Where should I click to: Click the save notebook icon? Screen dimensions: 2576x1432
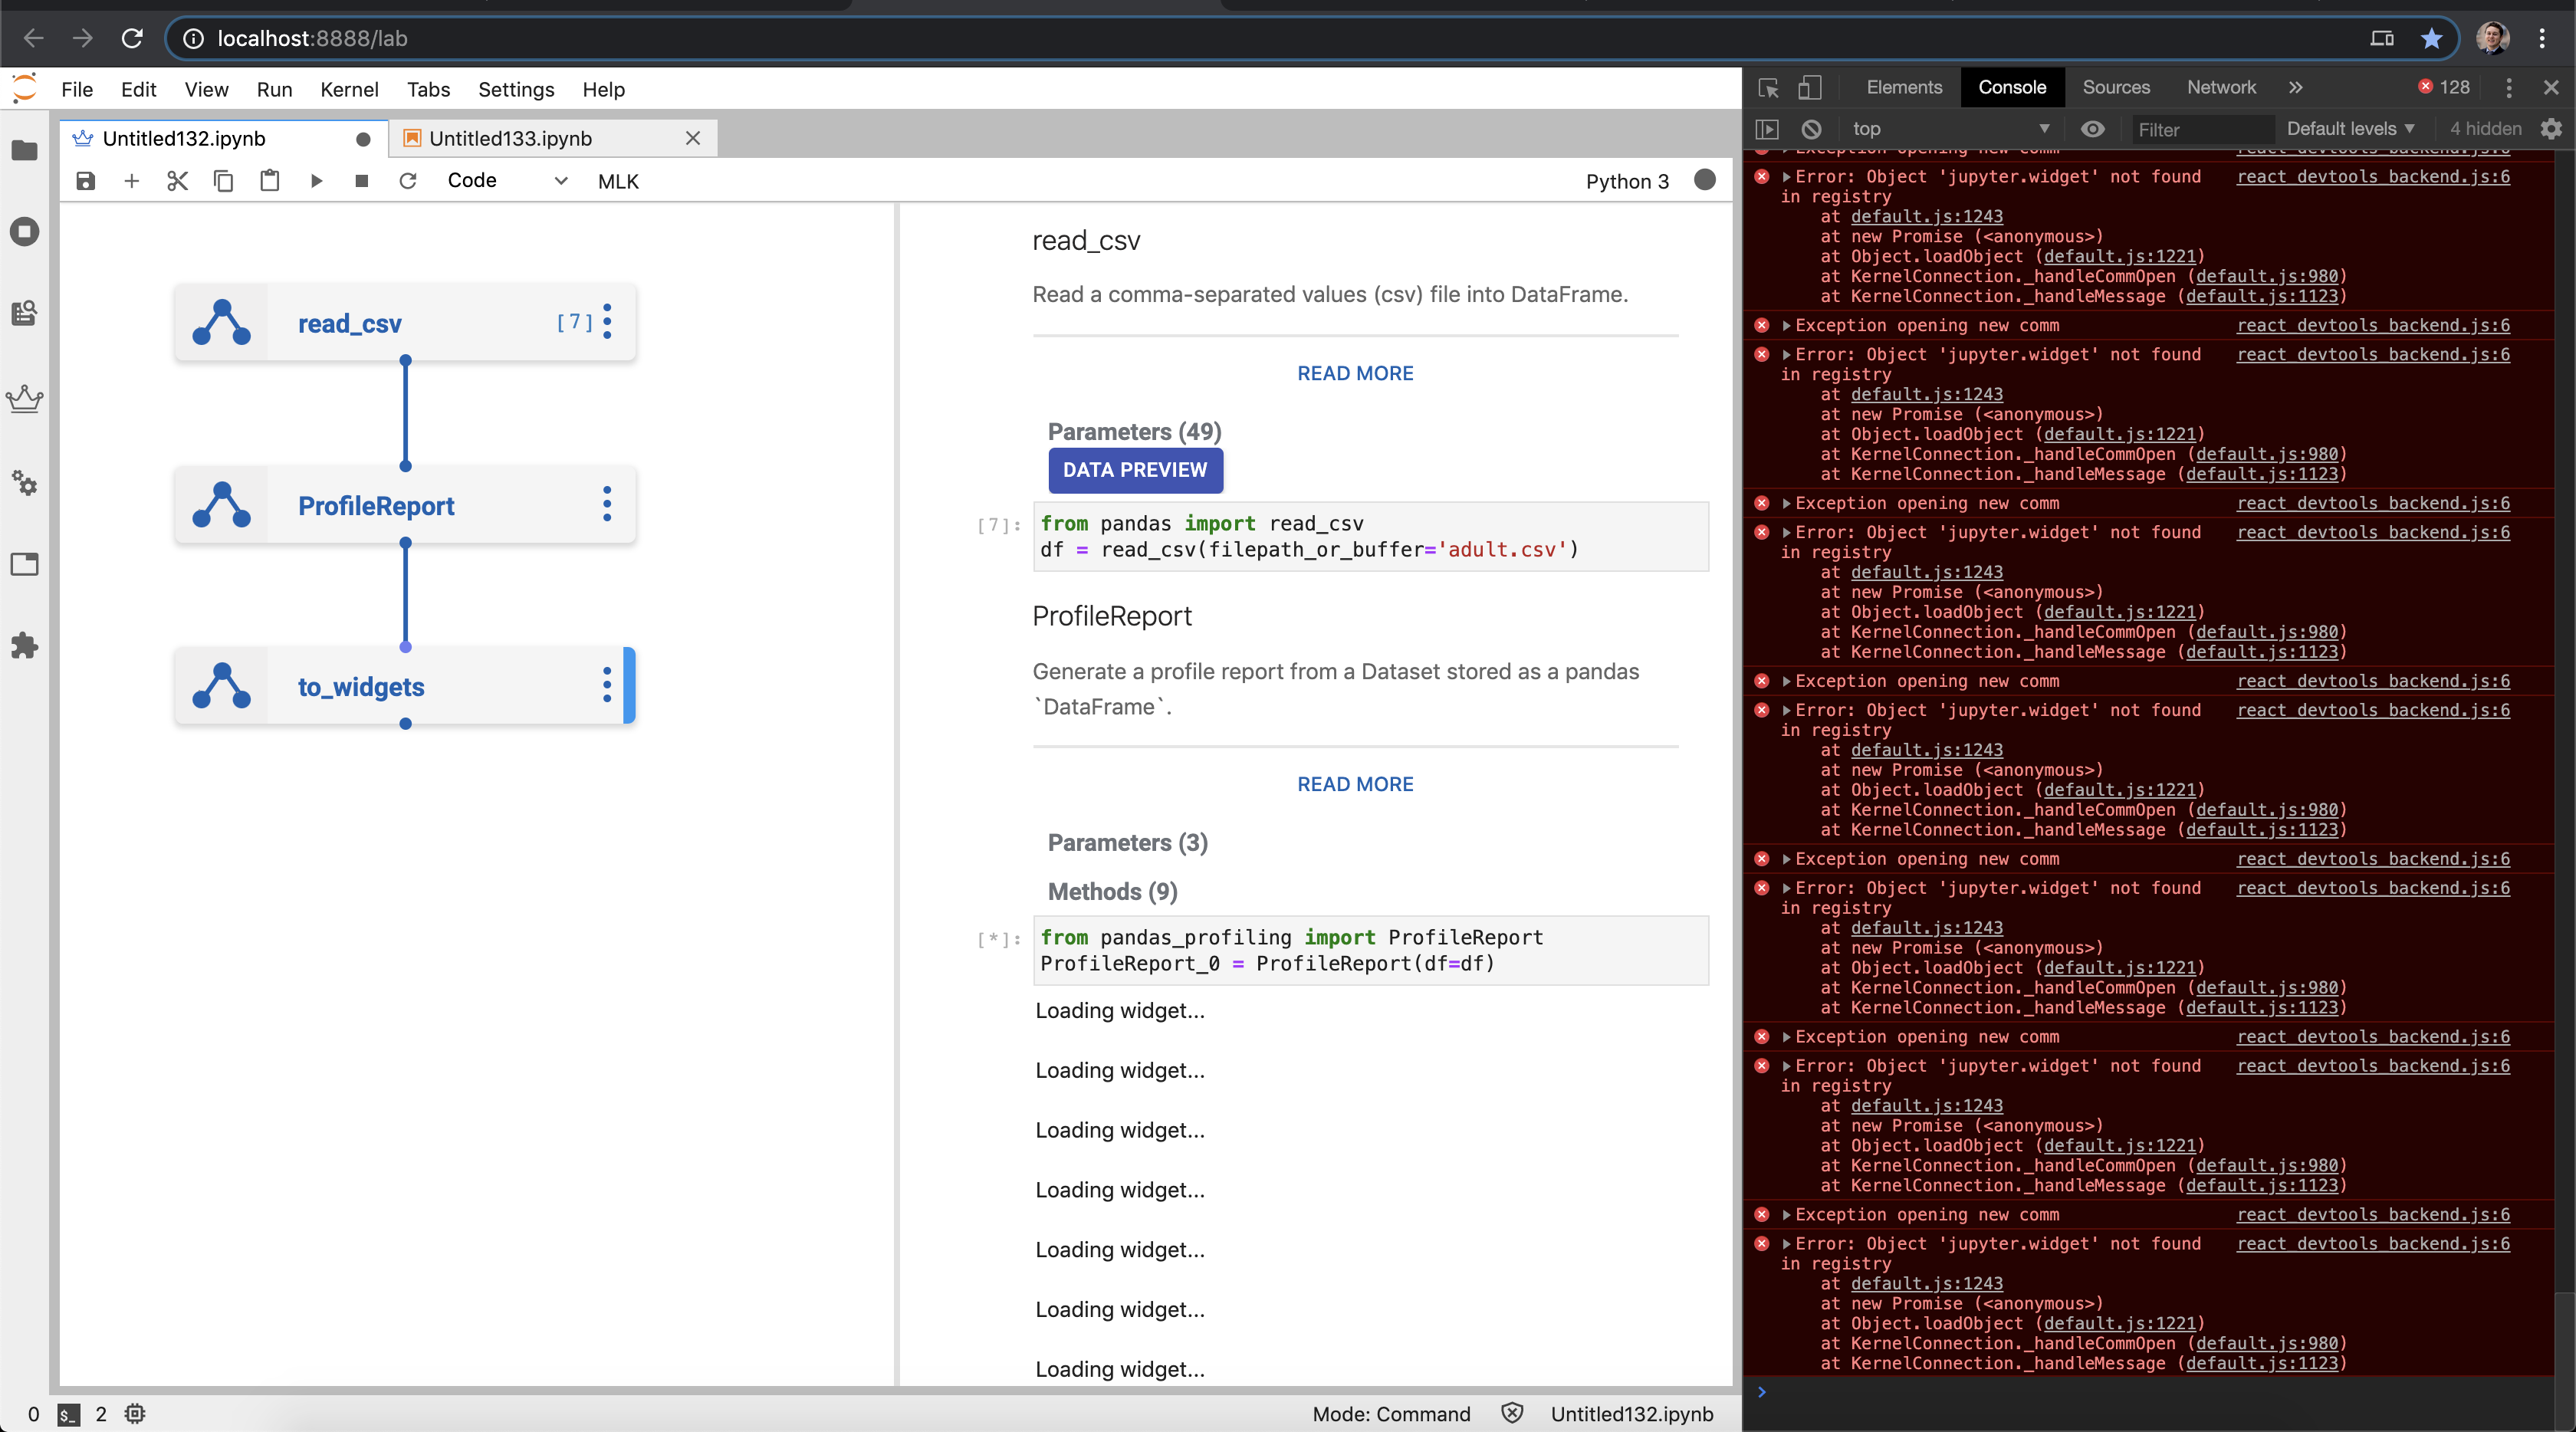pyautogui.click(x=86, y=181)
